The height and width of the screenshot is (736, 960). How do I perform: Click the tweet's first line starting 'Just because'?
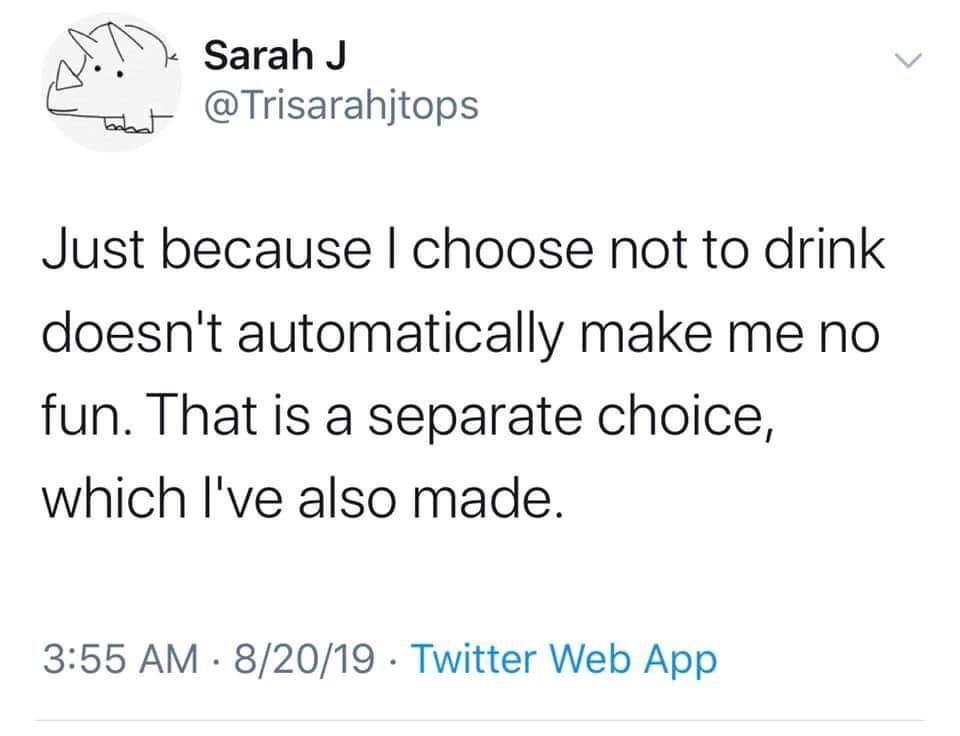click(462, 252)
